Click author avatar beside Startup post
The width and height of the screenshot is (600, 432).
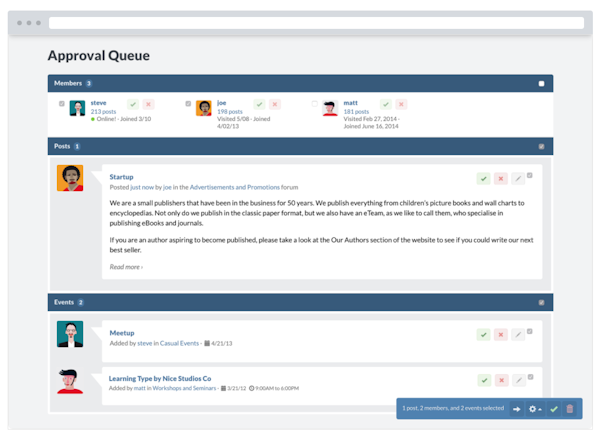[x=70, y=178]
